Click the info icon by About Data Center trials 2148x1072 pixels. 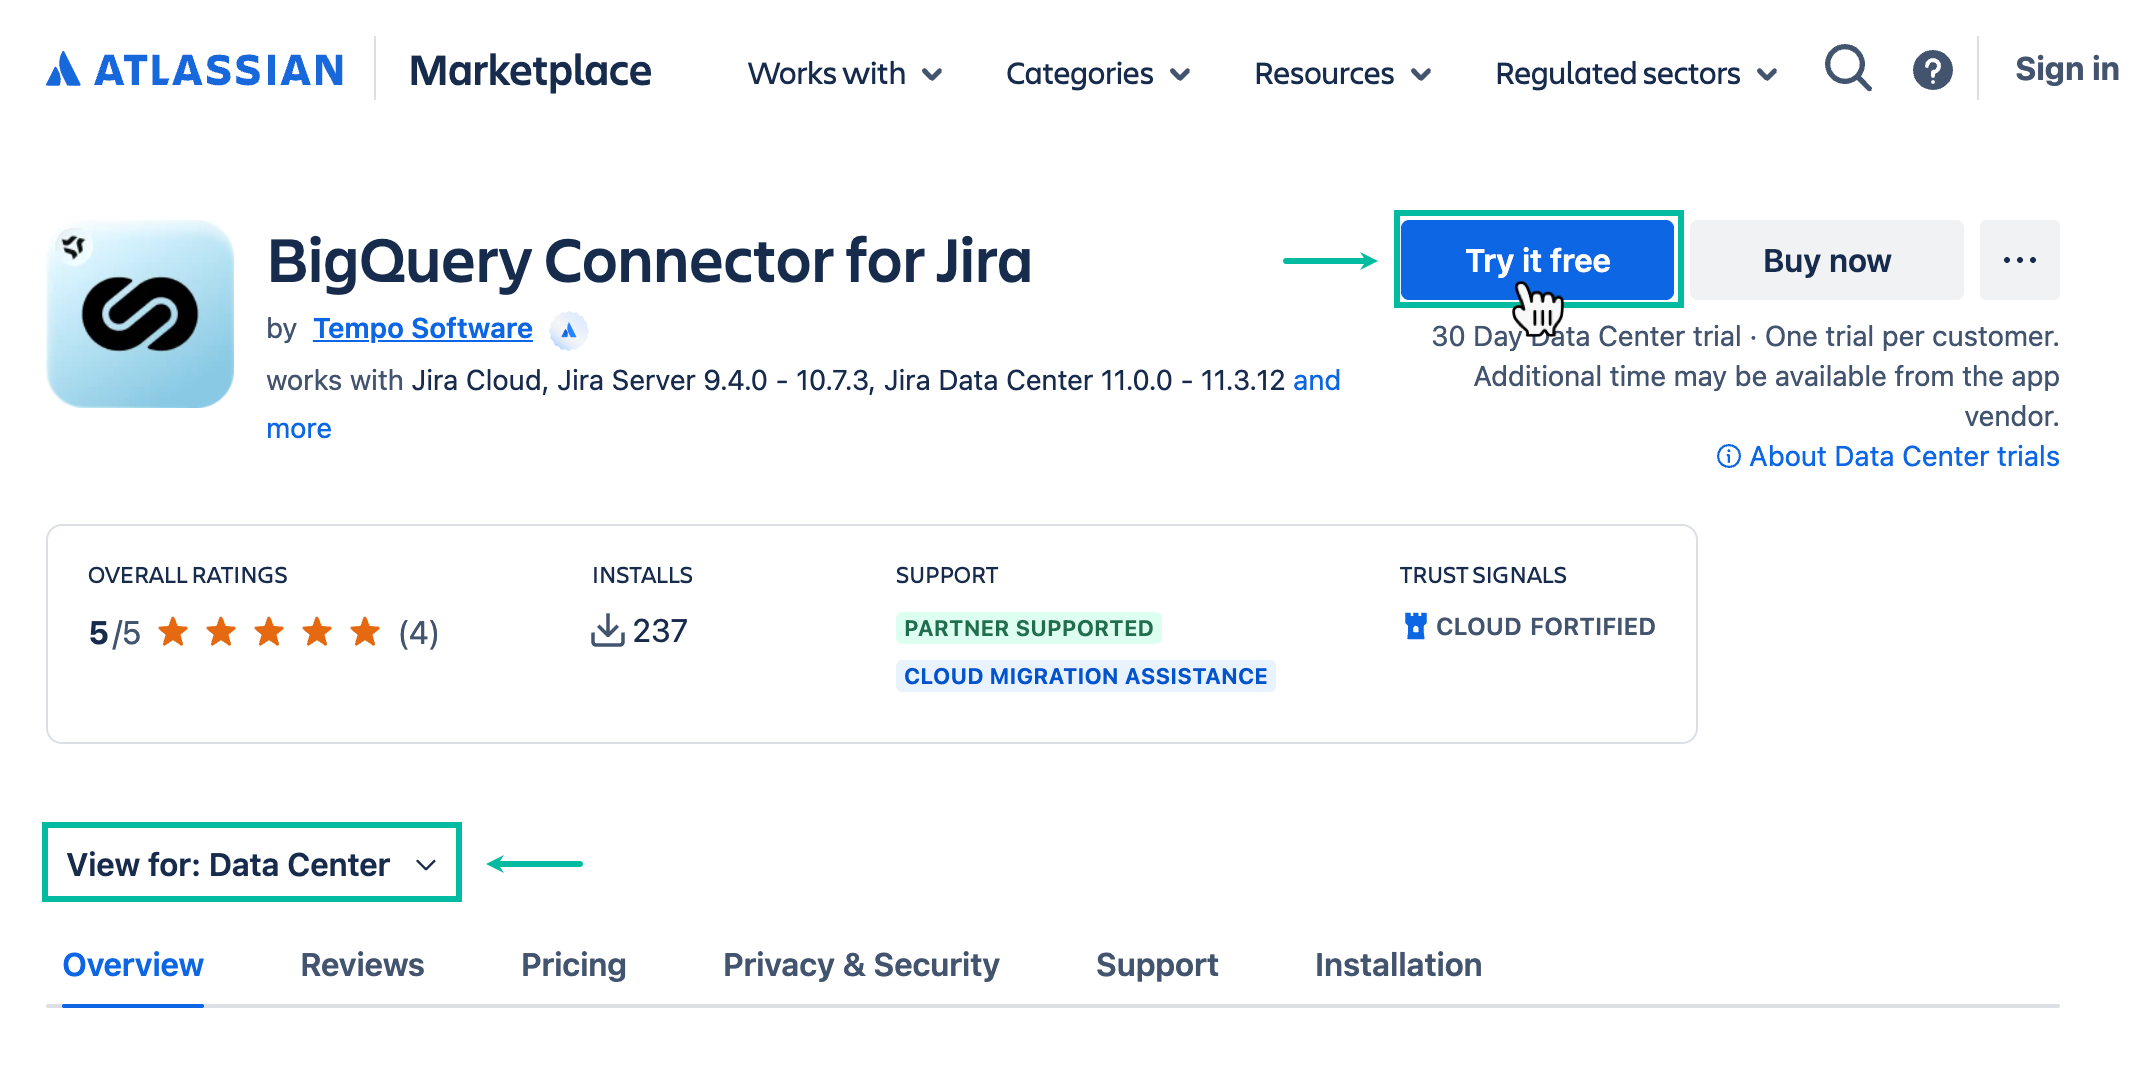(x=1728, y=456)
